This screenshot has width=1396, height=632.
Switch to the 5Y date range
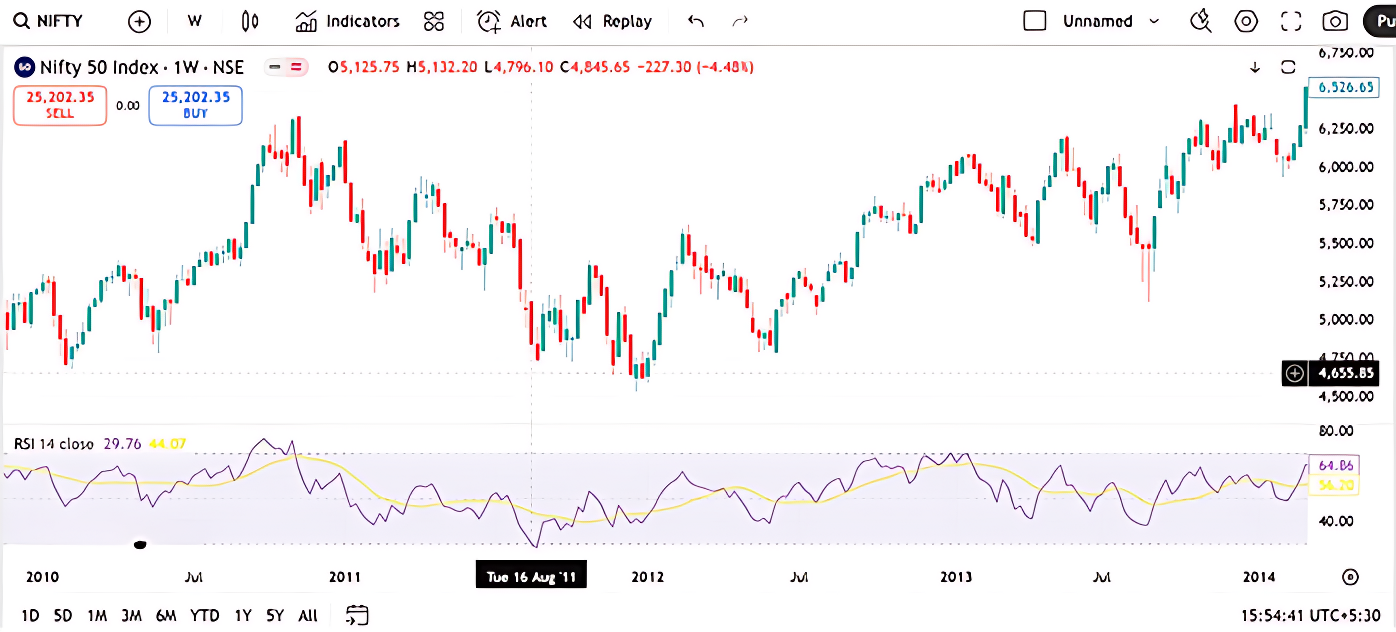pyautogui.click(x=275, y=615)
